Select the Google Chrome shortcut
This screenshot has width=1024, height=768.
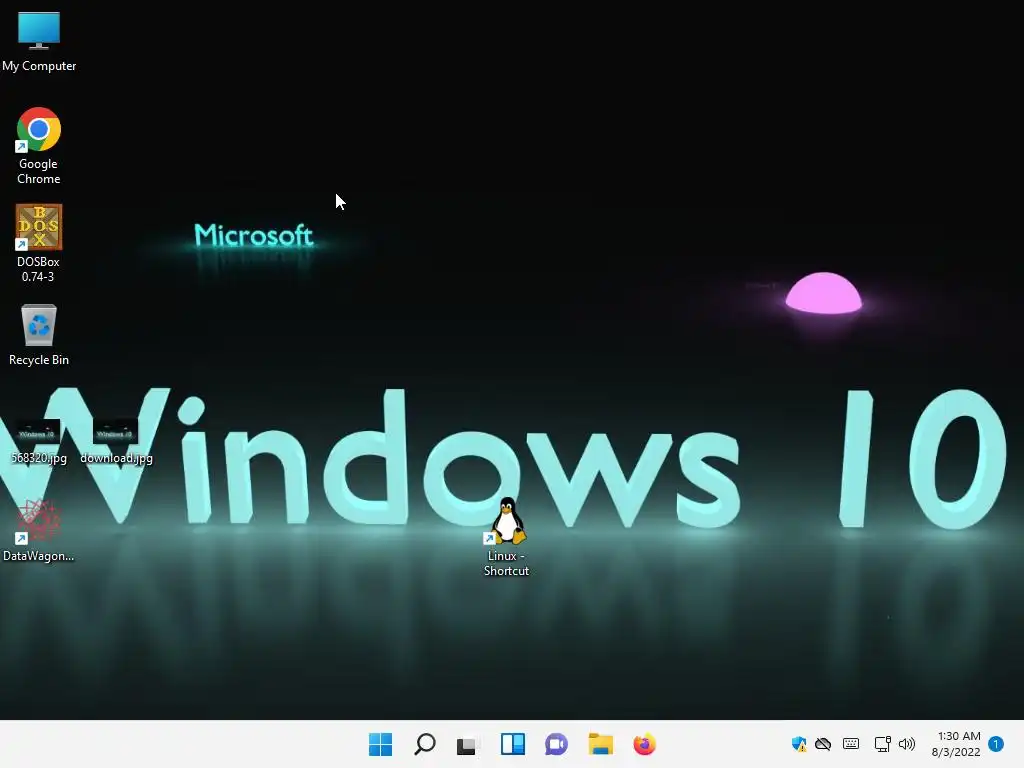tap(39, 145)
